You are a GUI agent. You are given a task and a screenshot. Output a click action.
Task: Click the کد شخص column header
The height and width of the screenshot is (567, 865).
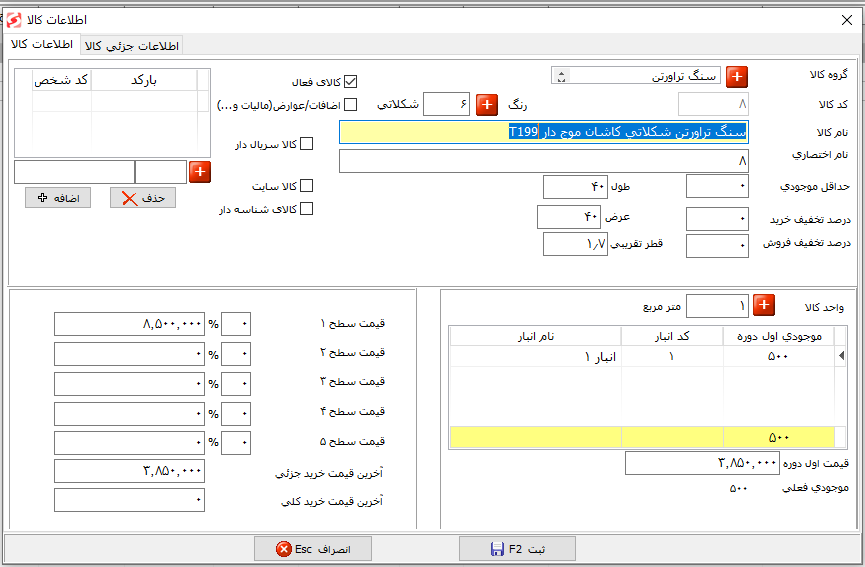click(x=62, y=81)
